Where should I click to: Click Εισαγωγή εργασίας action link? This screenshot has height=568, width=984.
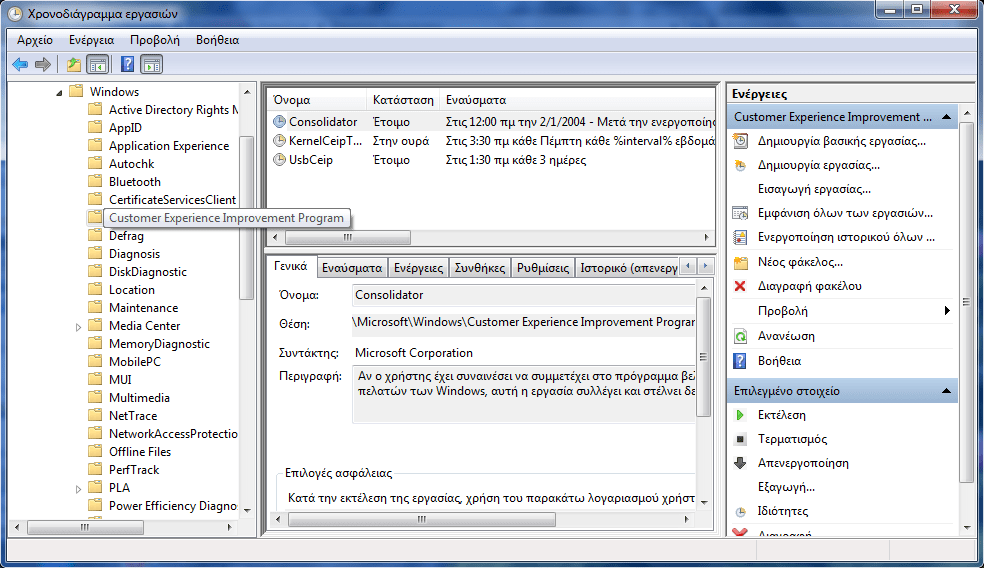coord(800,189)
